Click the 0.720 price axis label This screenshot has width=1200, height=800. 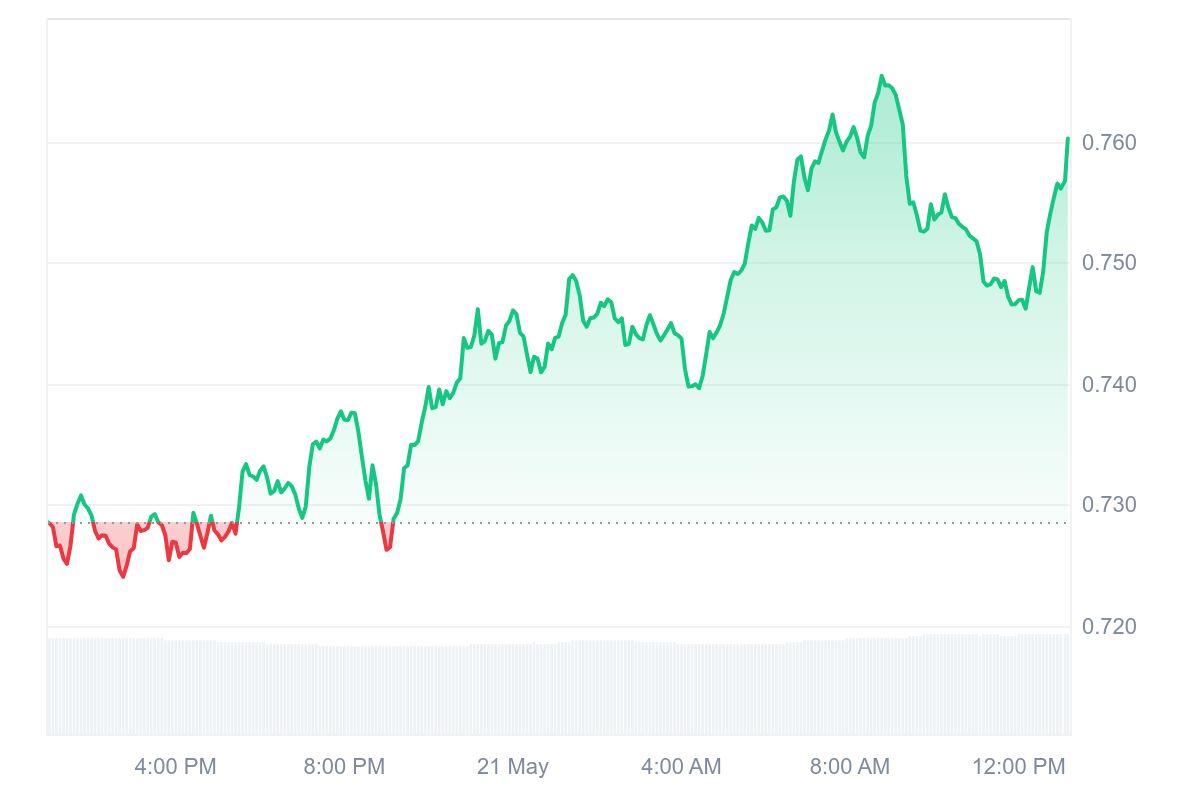pos(1109,626)
